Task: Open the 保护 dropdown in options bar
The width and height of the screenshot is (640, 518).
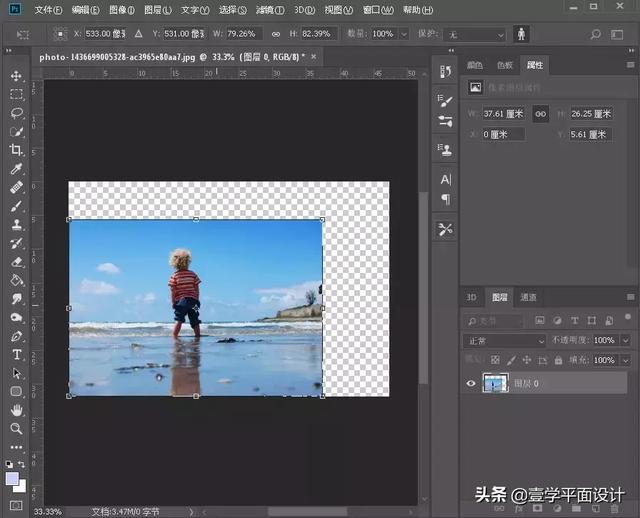Action: pos(476,34)
